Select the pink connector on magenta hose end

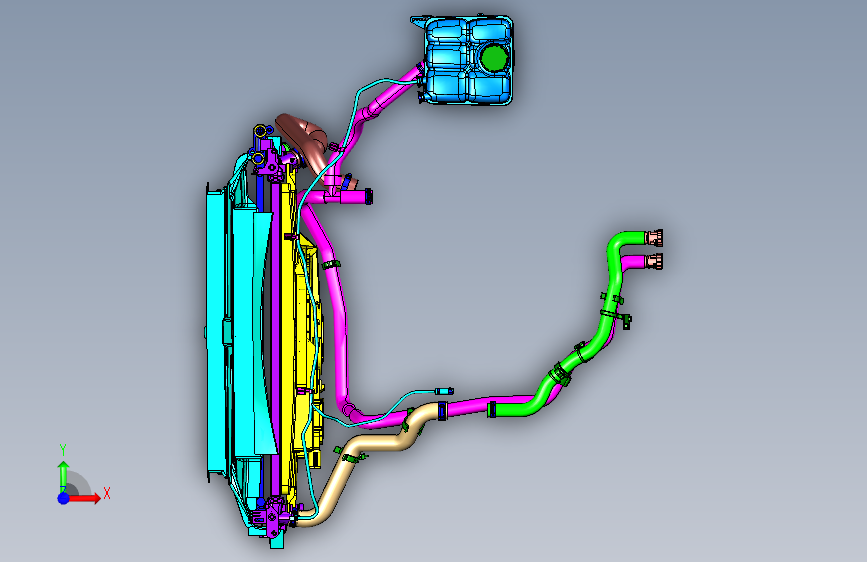[x=654, y=261]
